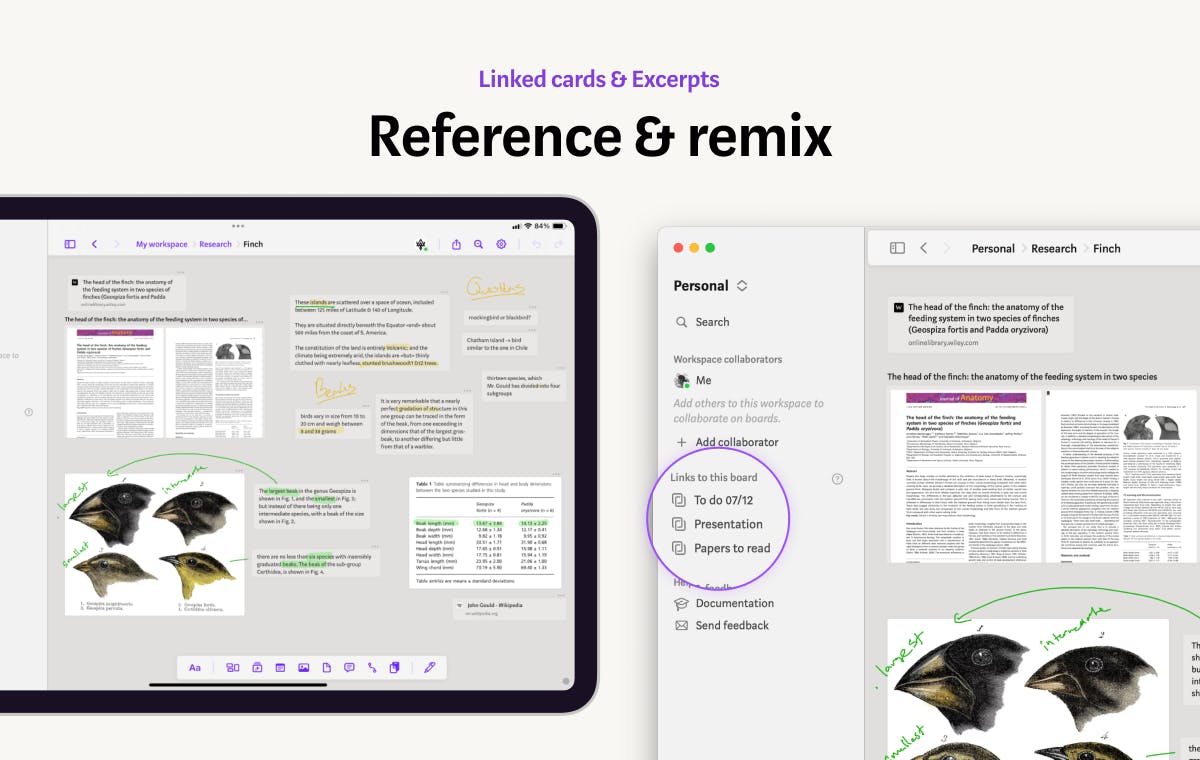This screenshot has width=1200, height=760.
Task: Click the redo arrow in the iPad toolbar
Action: 558,244
